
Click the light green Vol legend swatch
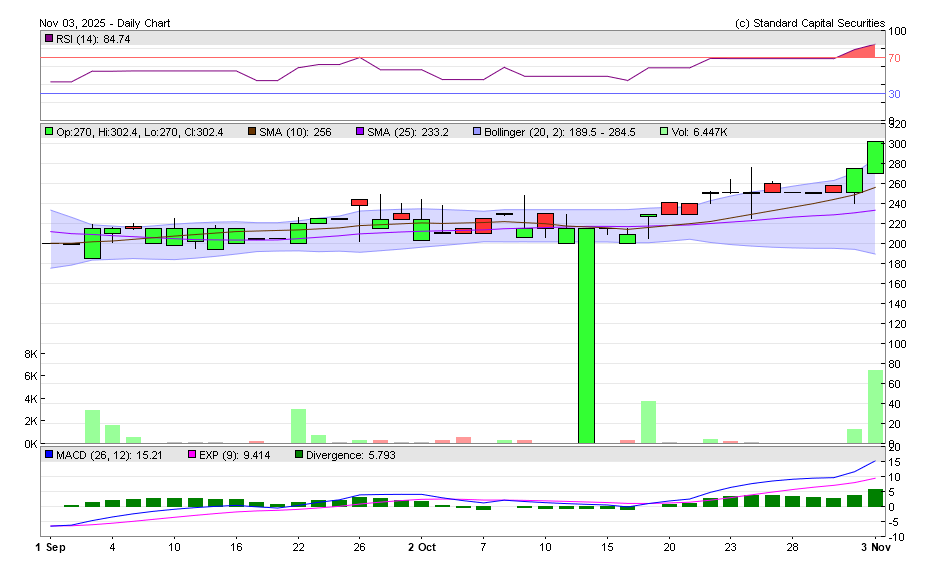click(x=664, y=131)
